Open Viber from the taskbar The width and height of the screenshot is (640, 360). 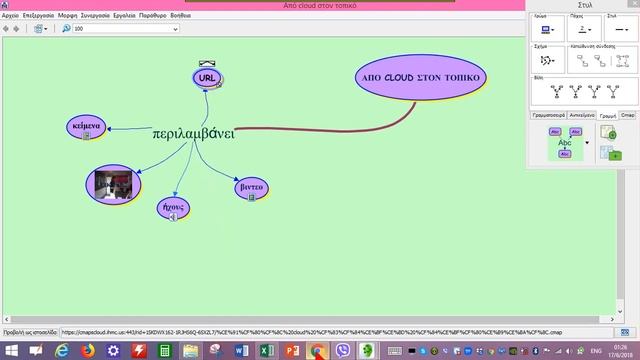(343, 351)
